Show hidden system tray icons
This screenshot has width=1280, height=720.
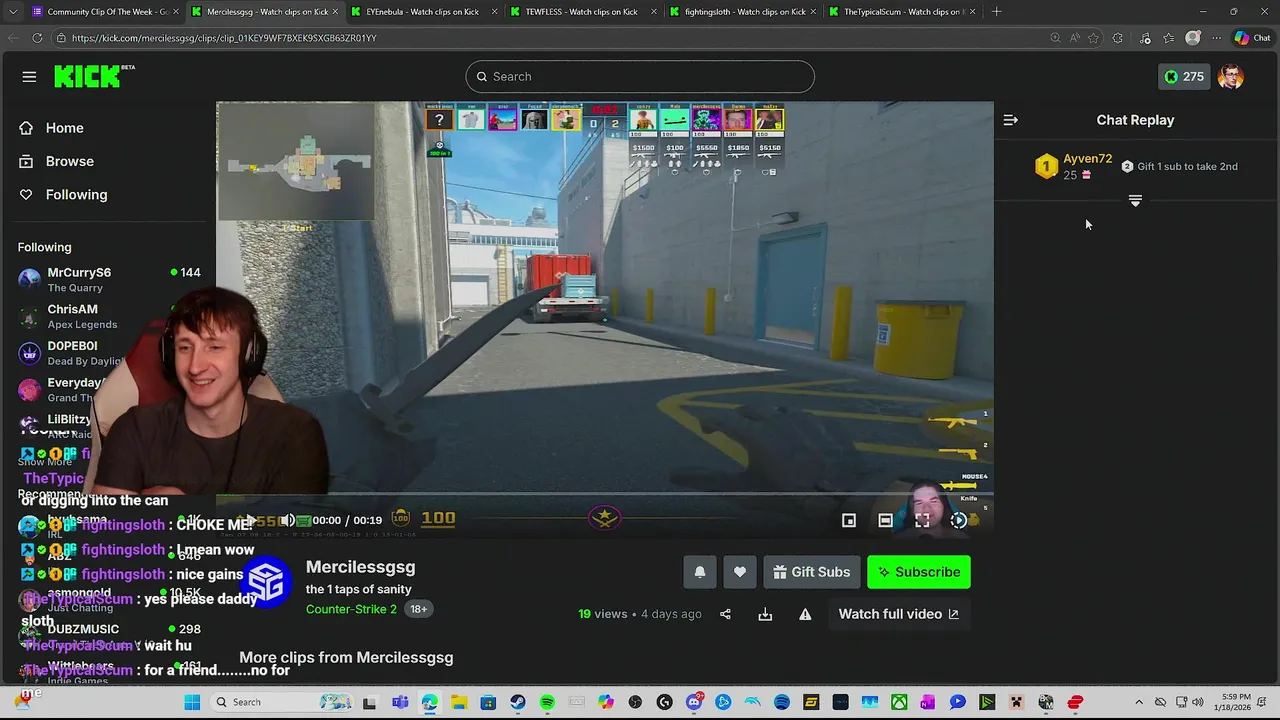click(x=1138, y=702)
